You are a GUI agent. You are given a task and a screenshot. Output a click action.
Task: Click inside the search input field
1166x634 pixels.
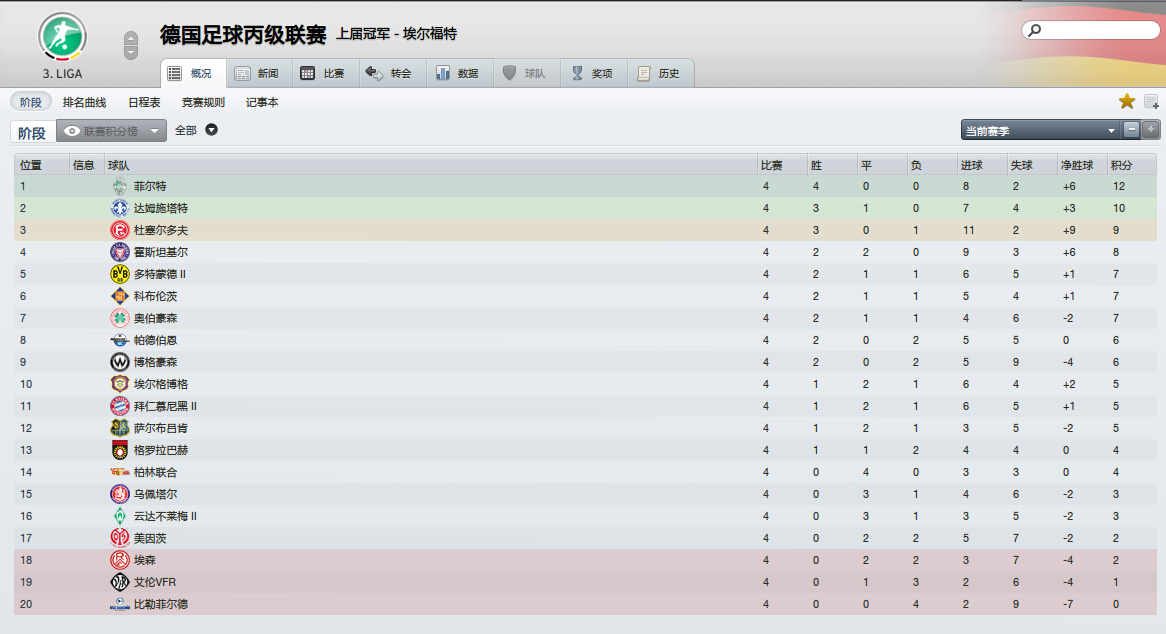1098,31
